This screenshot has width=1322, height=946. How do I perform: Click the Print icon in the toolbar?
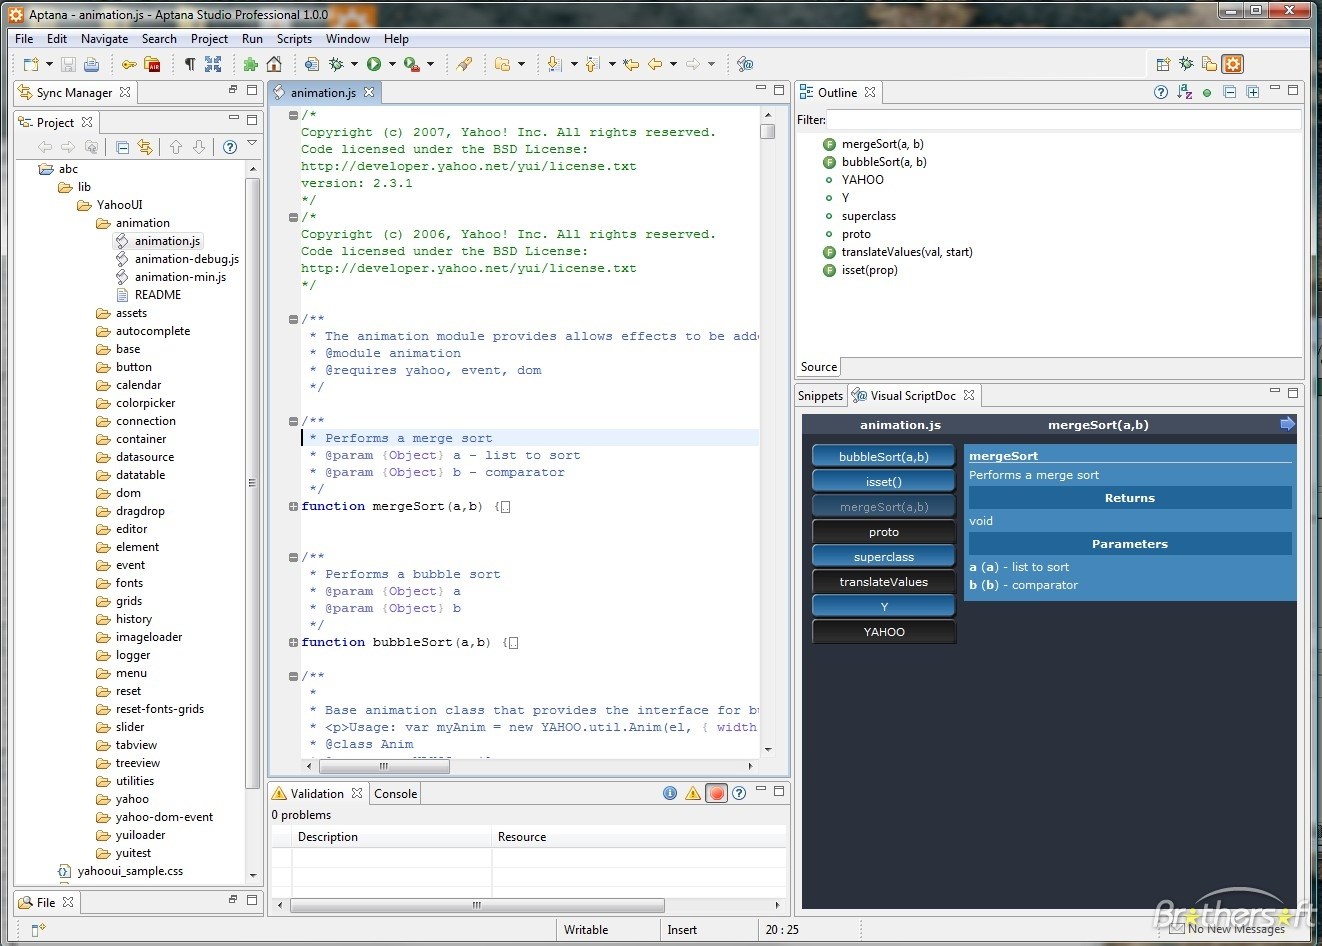click(92, 64)
